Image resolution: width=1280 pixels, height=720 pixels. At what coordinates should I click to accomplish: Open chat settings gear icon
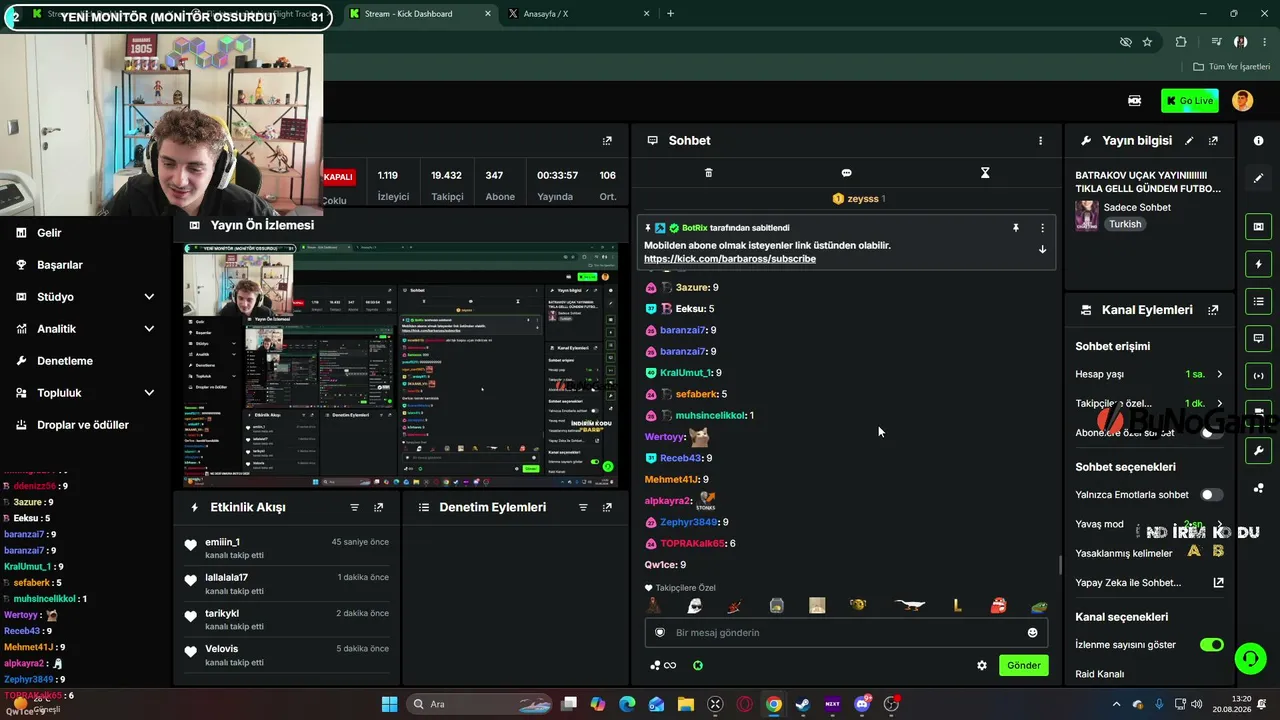pyautogui.click(x=982, y=665)
